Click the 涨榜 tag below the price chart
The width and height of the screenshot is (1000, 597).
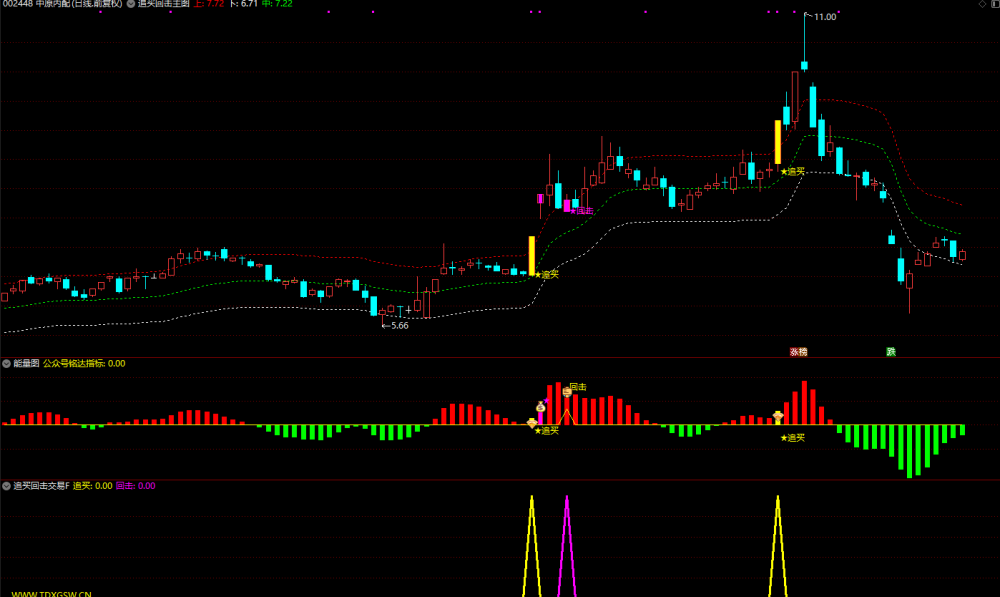(x=798, y=352)
